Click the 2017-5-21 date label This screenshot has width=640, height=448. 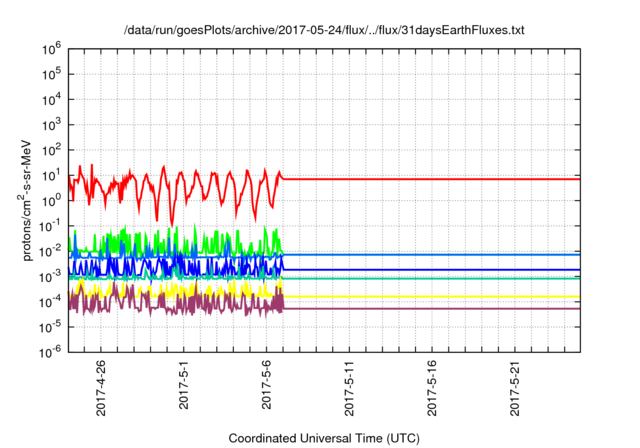(515, 388)
